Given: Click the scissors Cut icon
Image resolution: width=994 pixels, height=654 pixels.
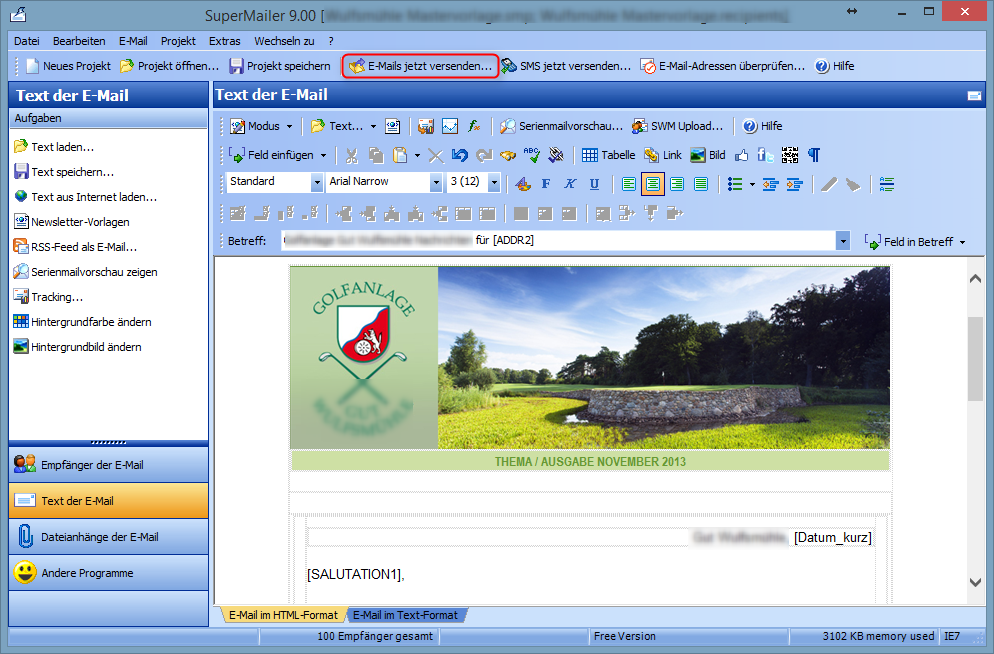Looking at the screenshot, I should tap(352, 155).
